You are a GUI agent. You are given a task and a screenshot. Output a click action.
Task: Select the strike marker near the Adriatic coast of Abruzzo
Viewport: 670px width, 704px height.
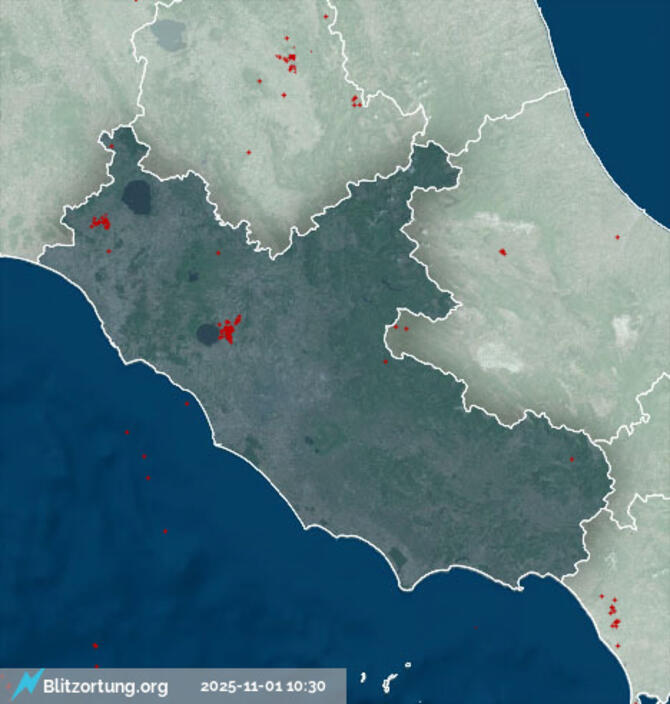[x=617, y=237]
